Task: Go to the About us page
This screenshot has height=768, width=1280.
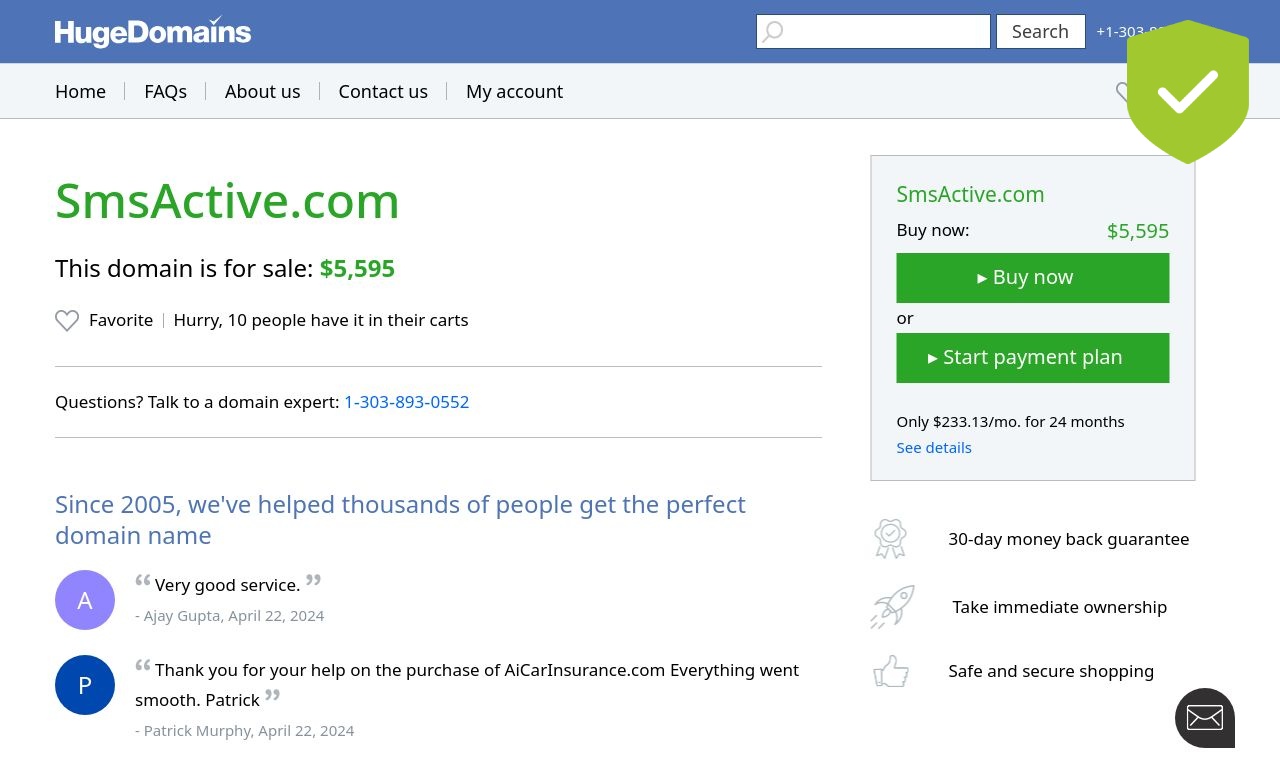Action: click(x=262, y=91)
